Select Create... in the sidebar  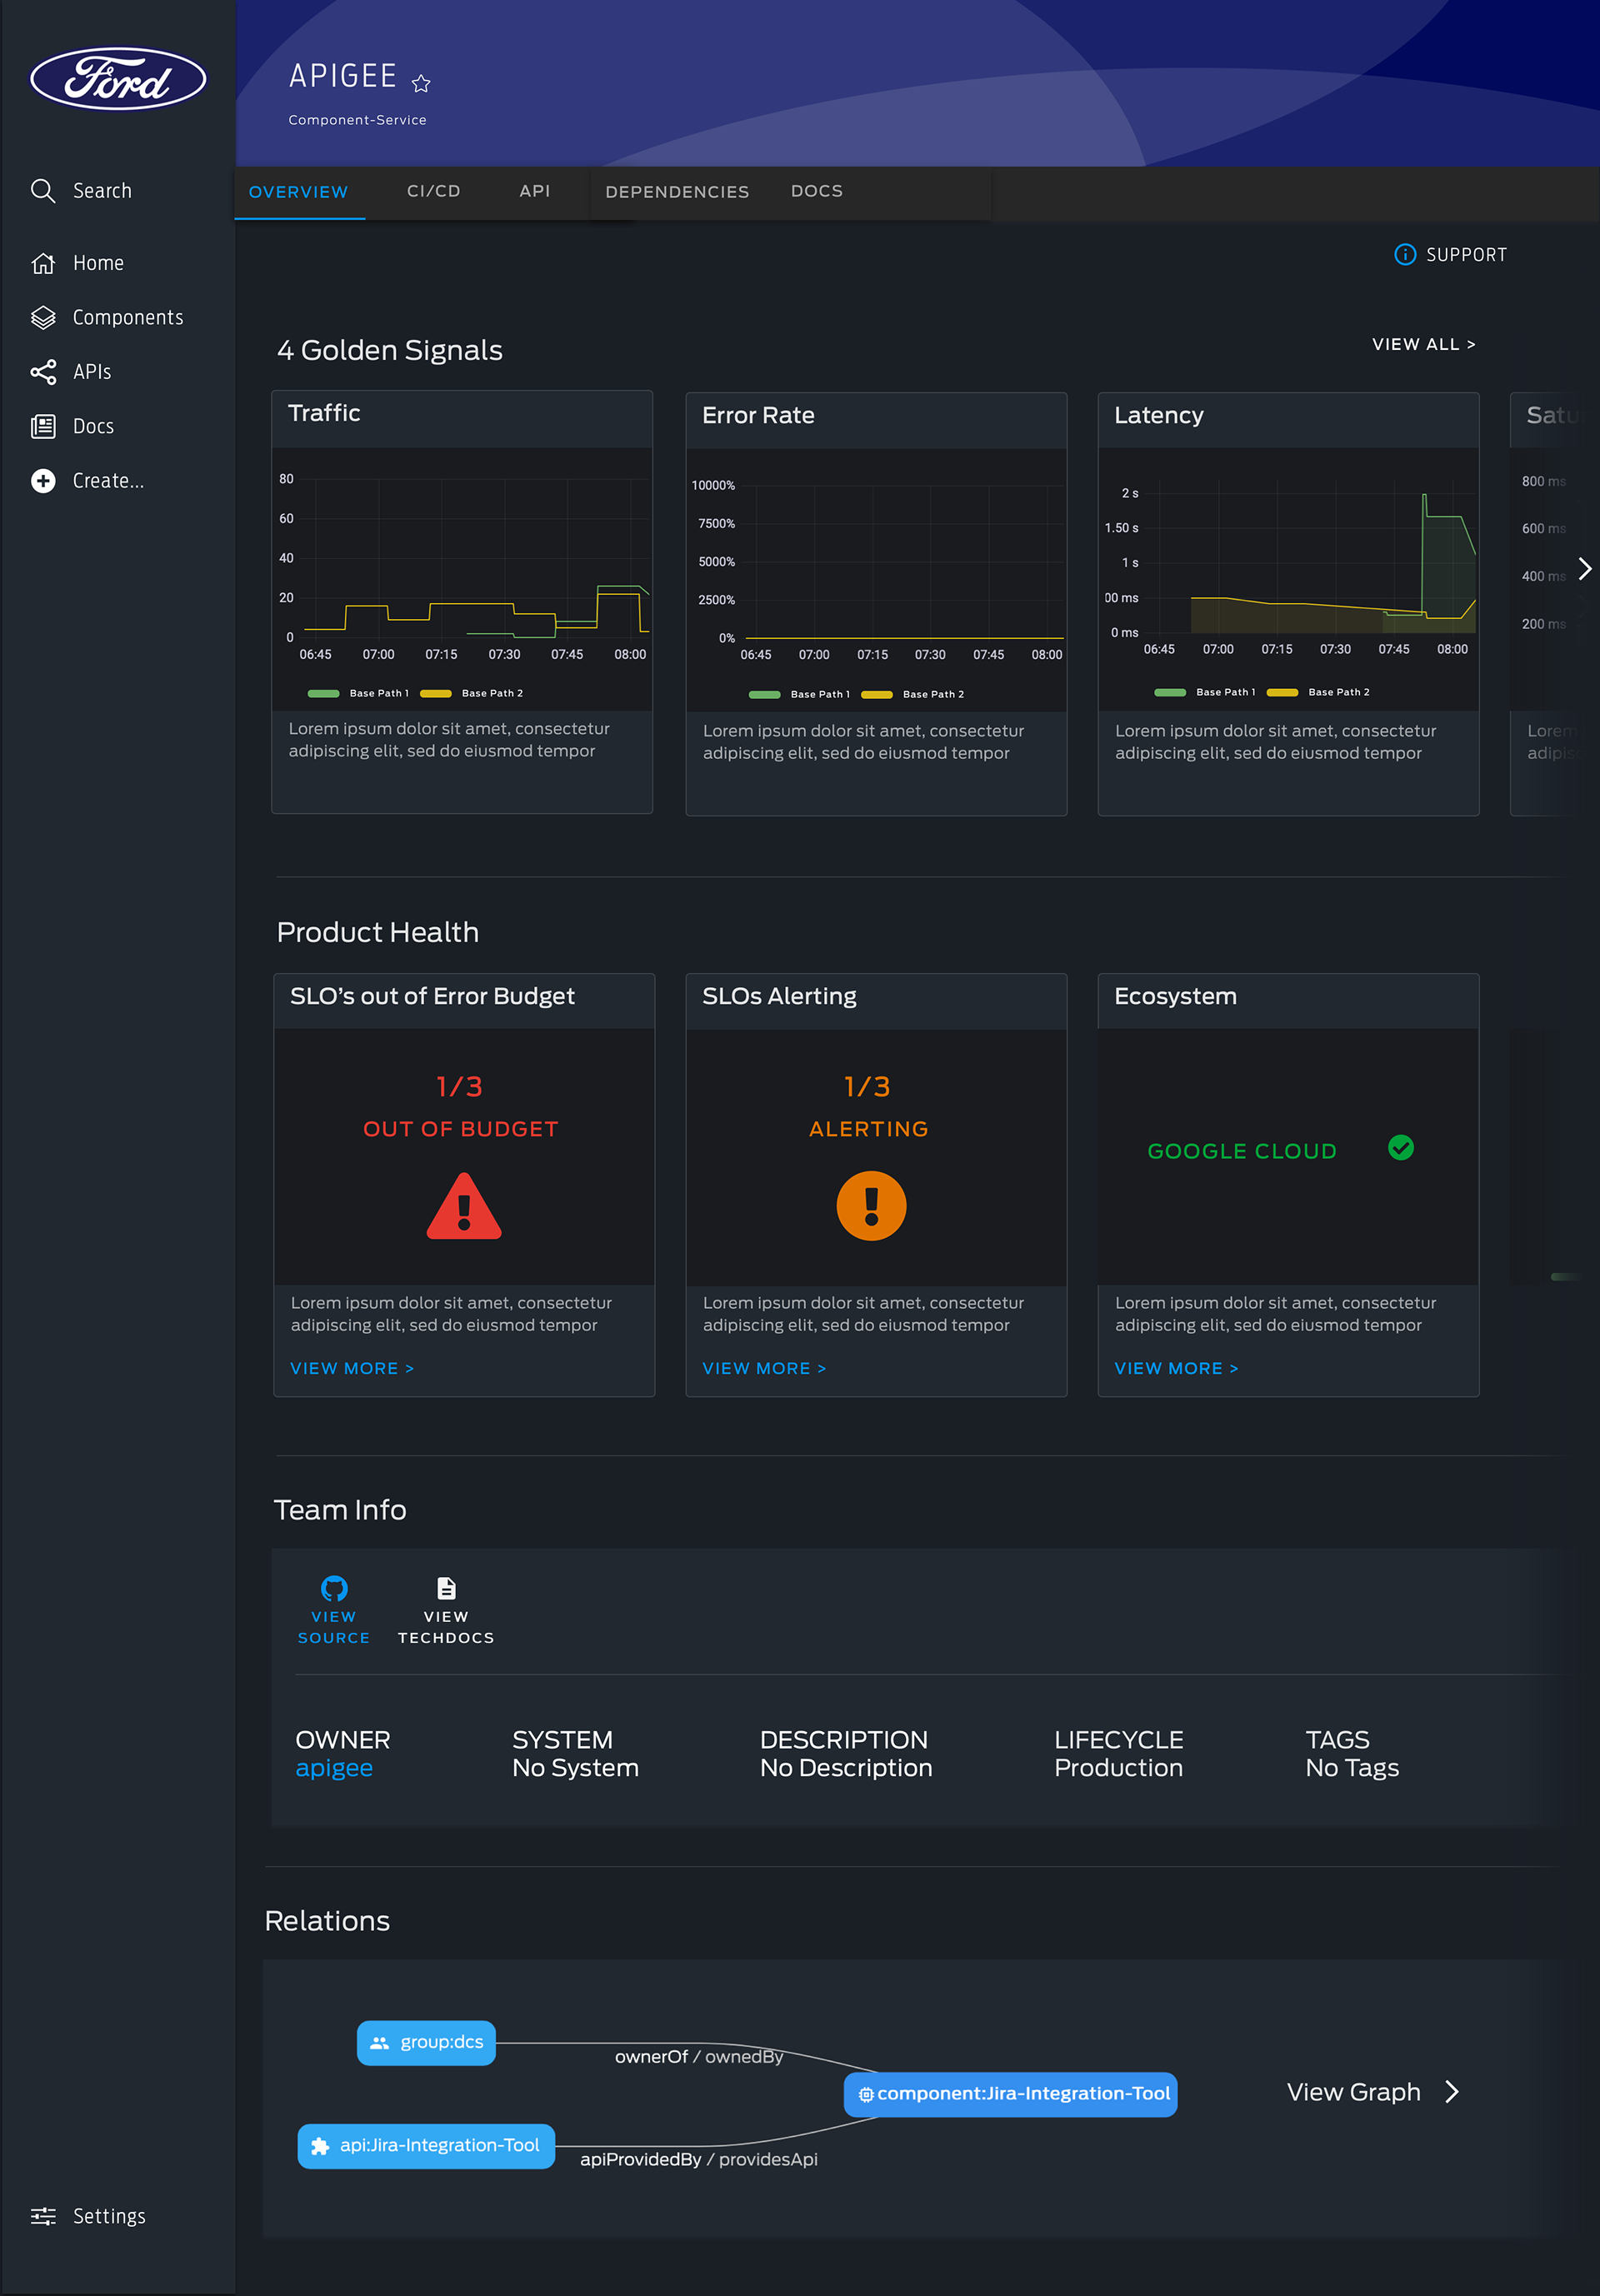[108, 481]
